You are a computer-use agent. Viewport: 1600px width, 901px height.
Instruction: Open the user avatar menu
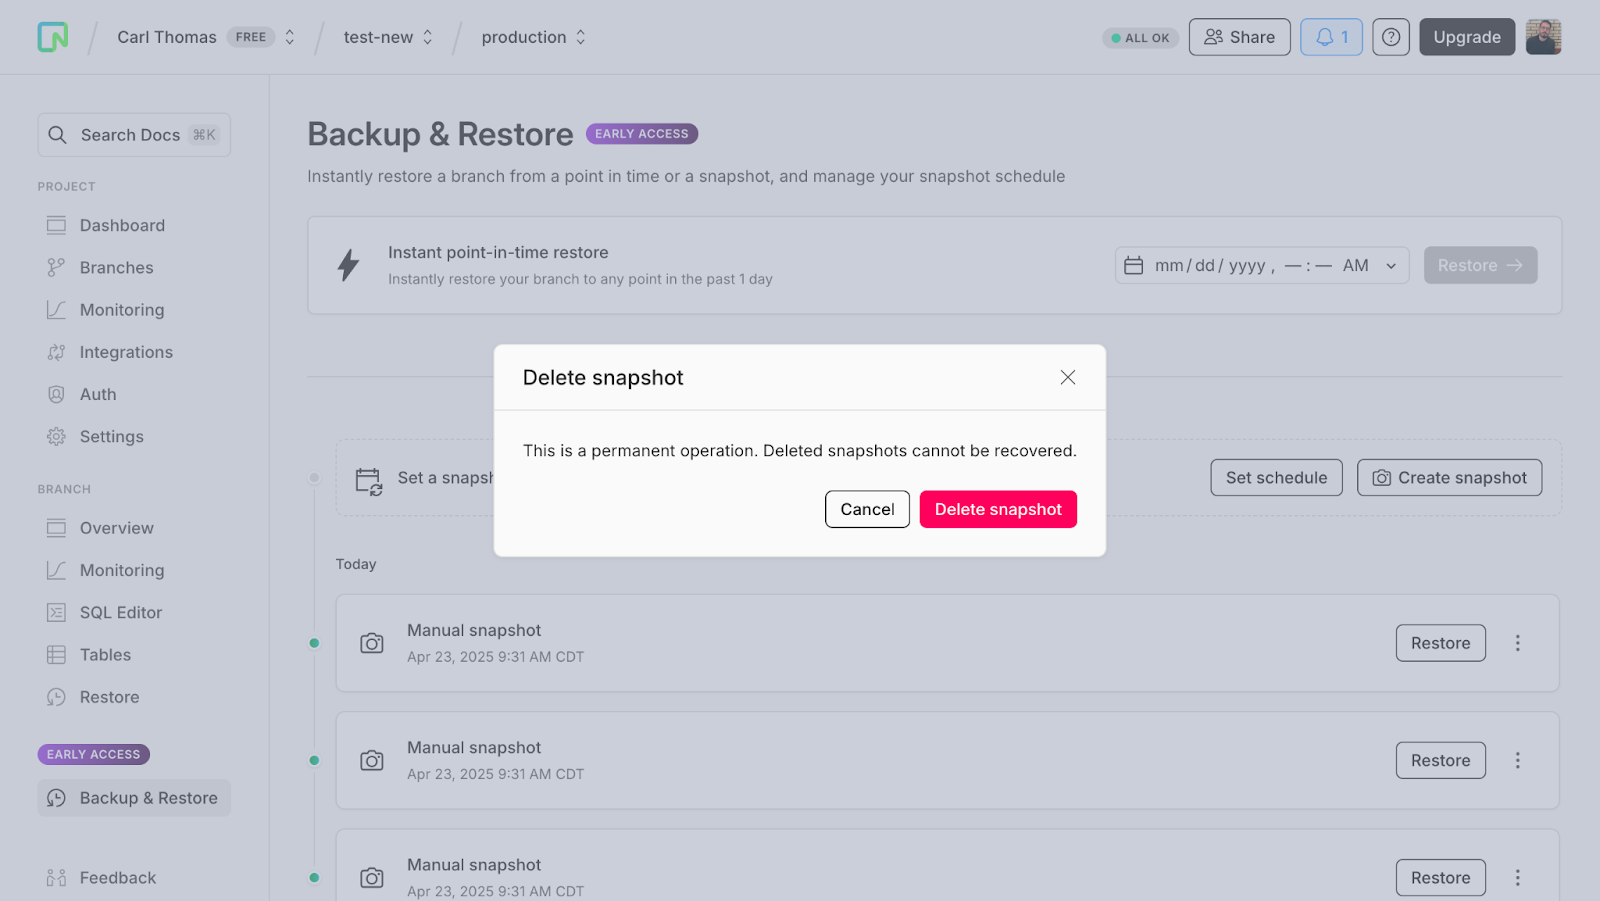pyautogui.click(x=1543, y=37)
